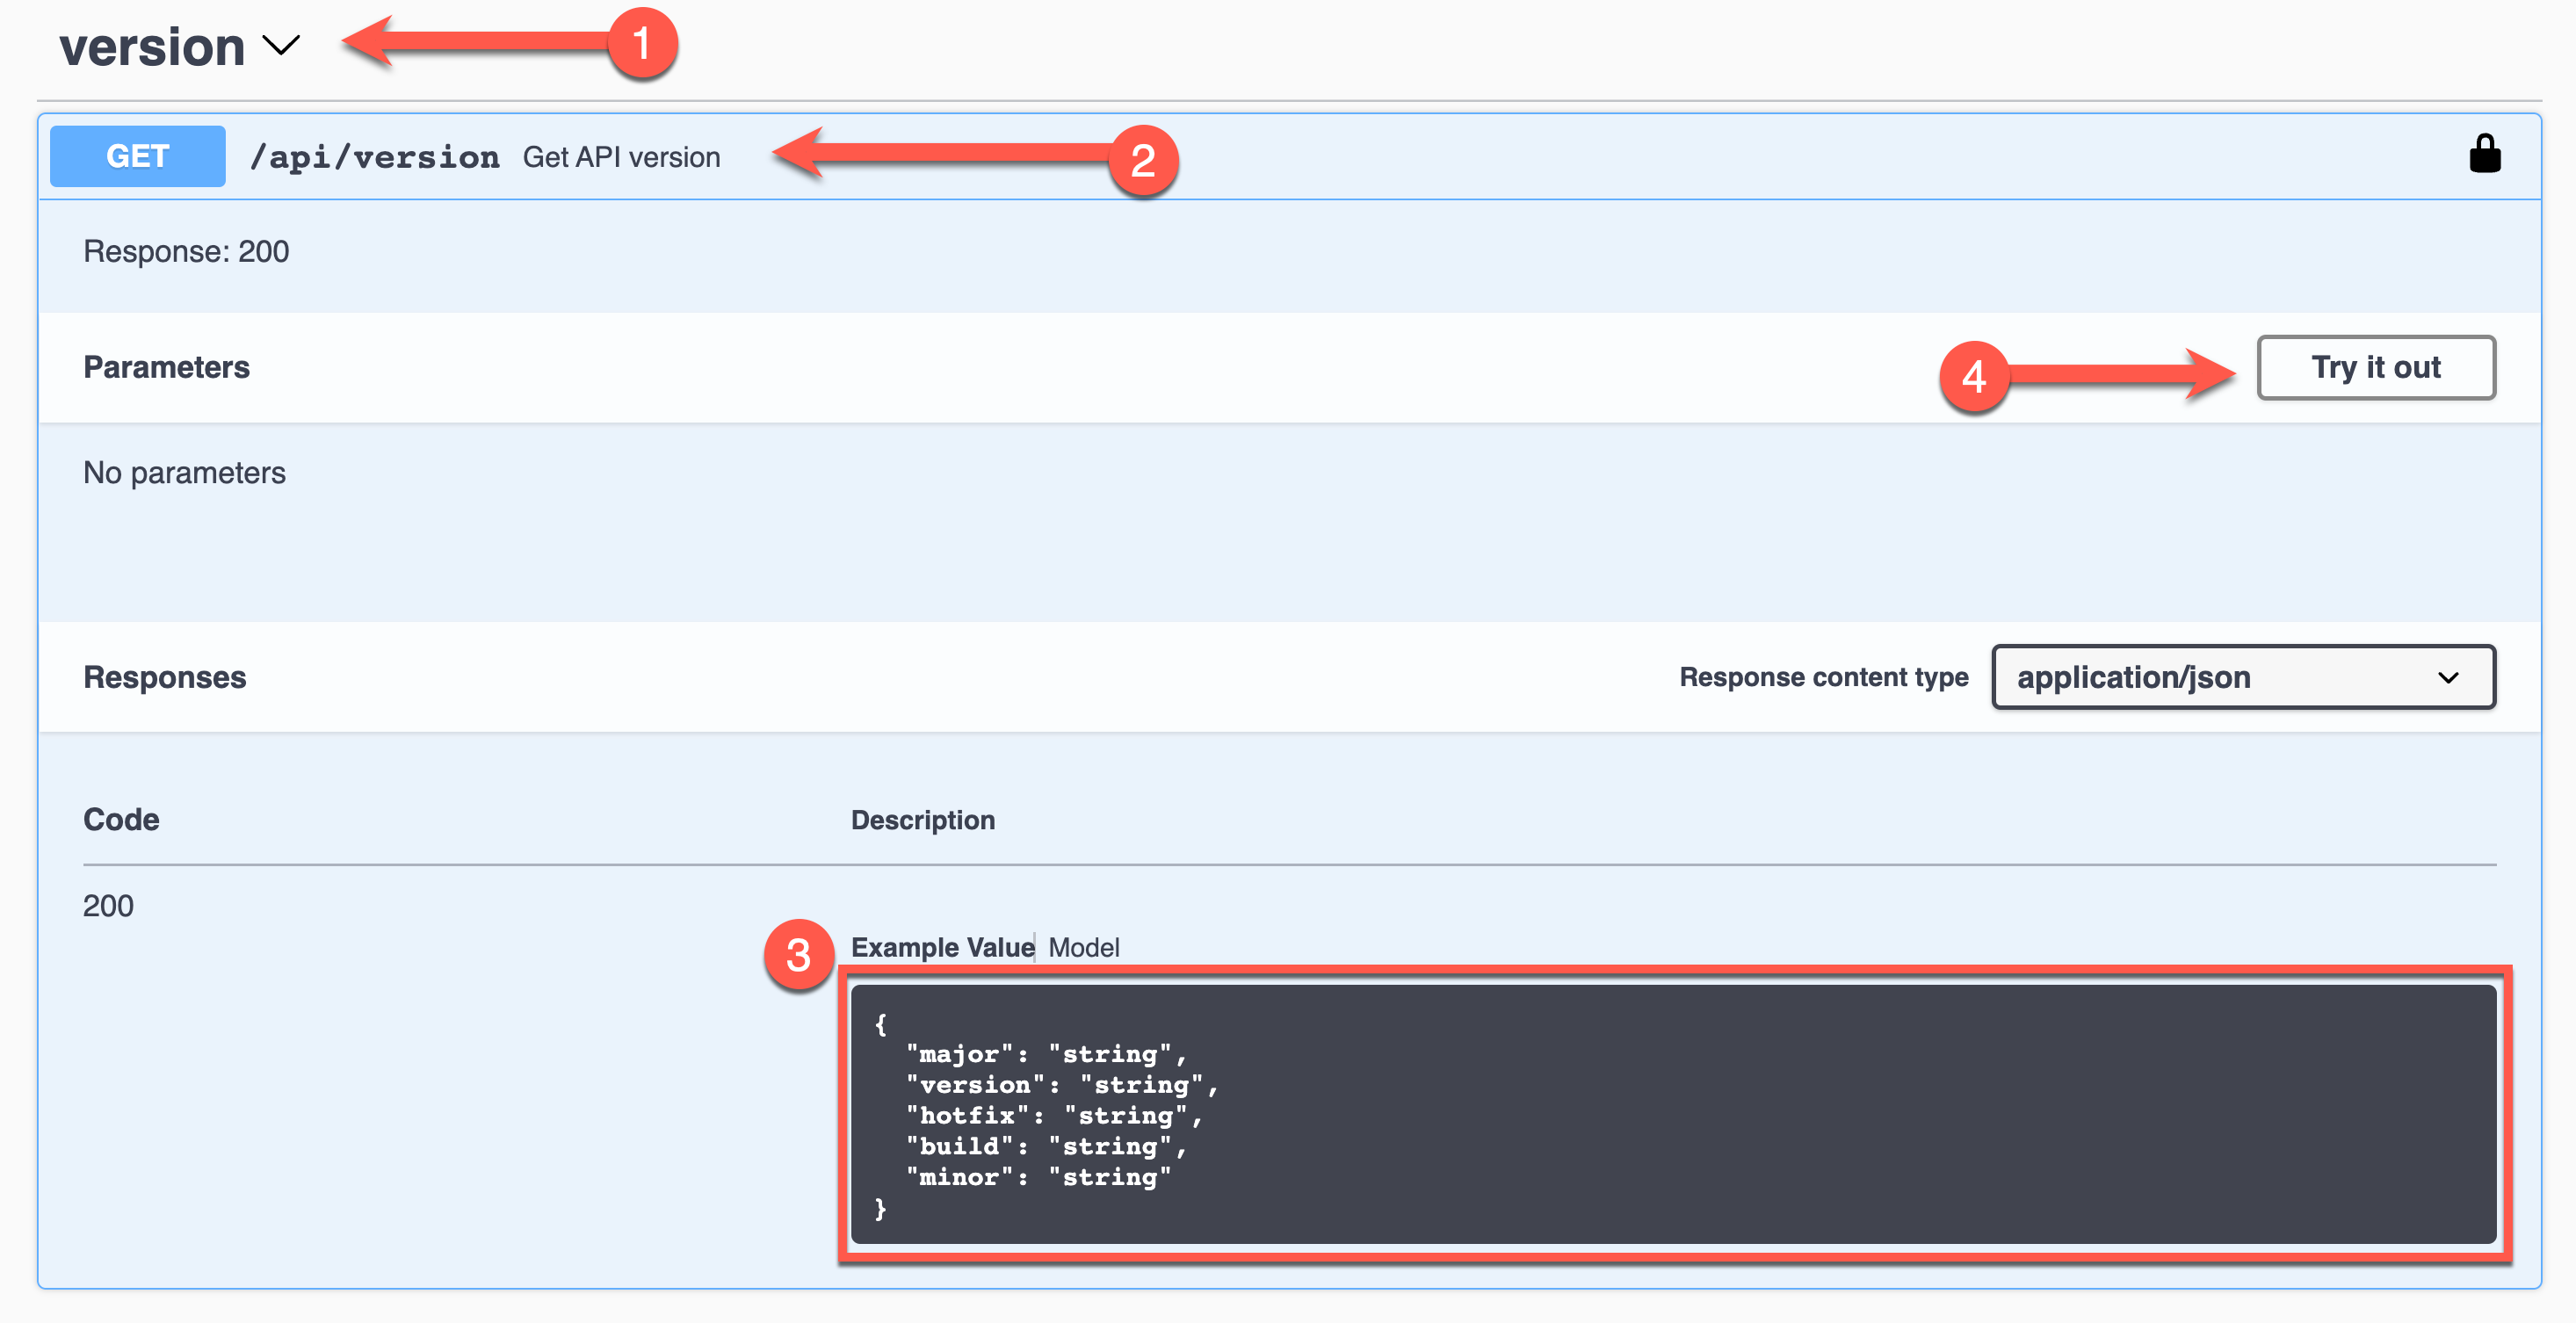Click the Responses section header
Image resolution: width=2576 pixels, height=1323 pixels.
point(164,677)
